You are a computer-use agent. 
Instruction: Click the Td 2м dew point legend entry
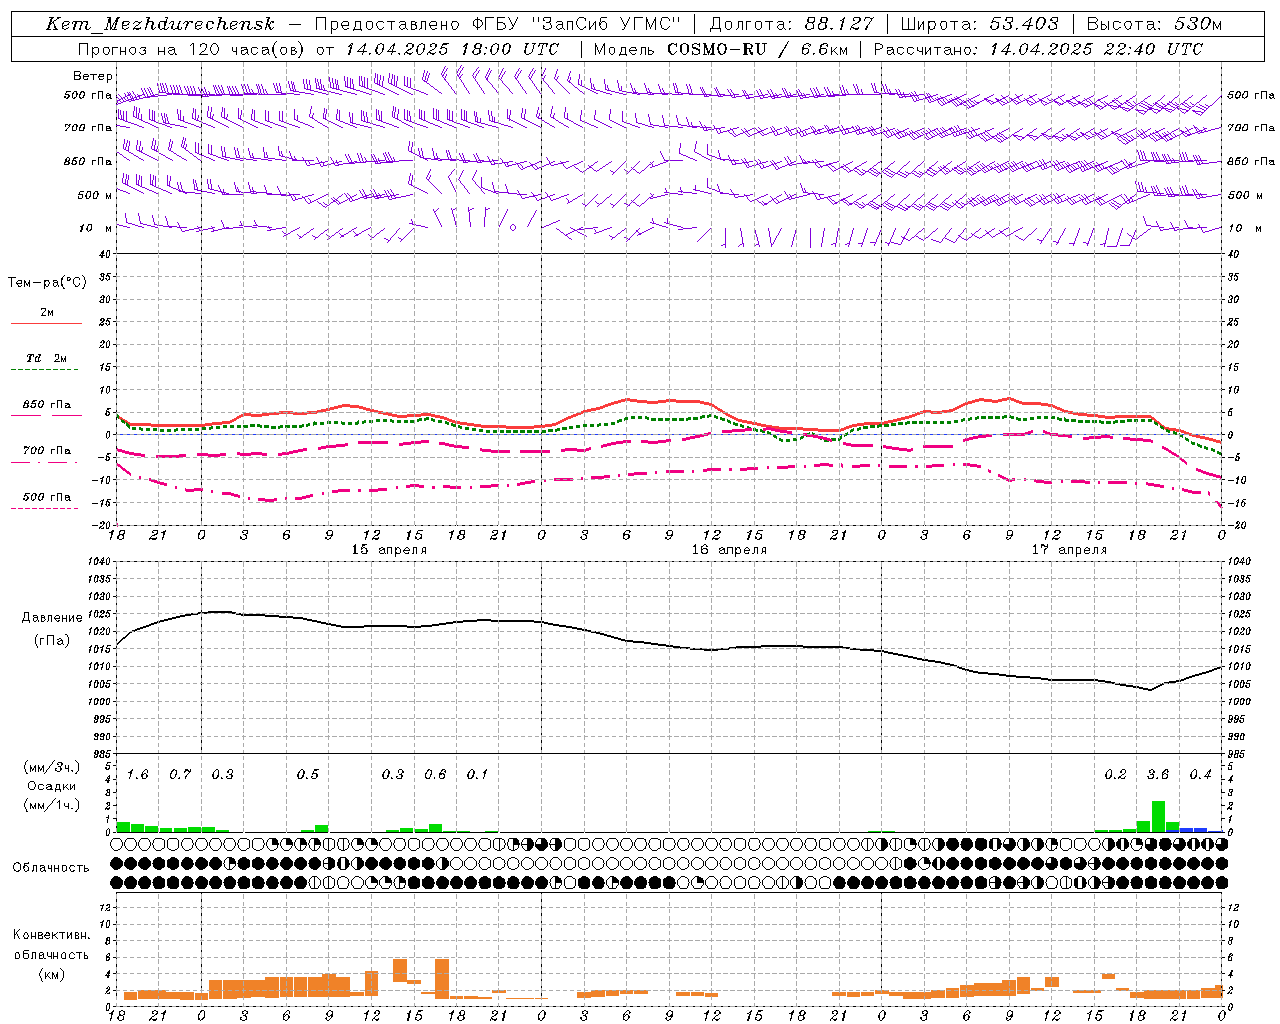(47, 358)
